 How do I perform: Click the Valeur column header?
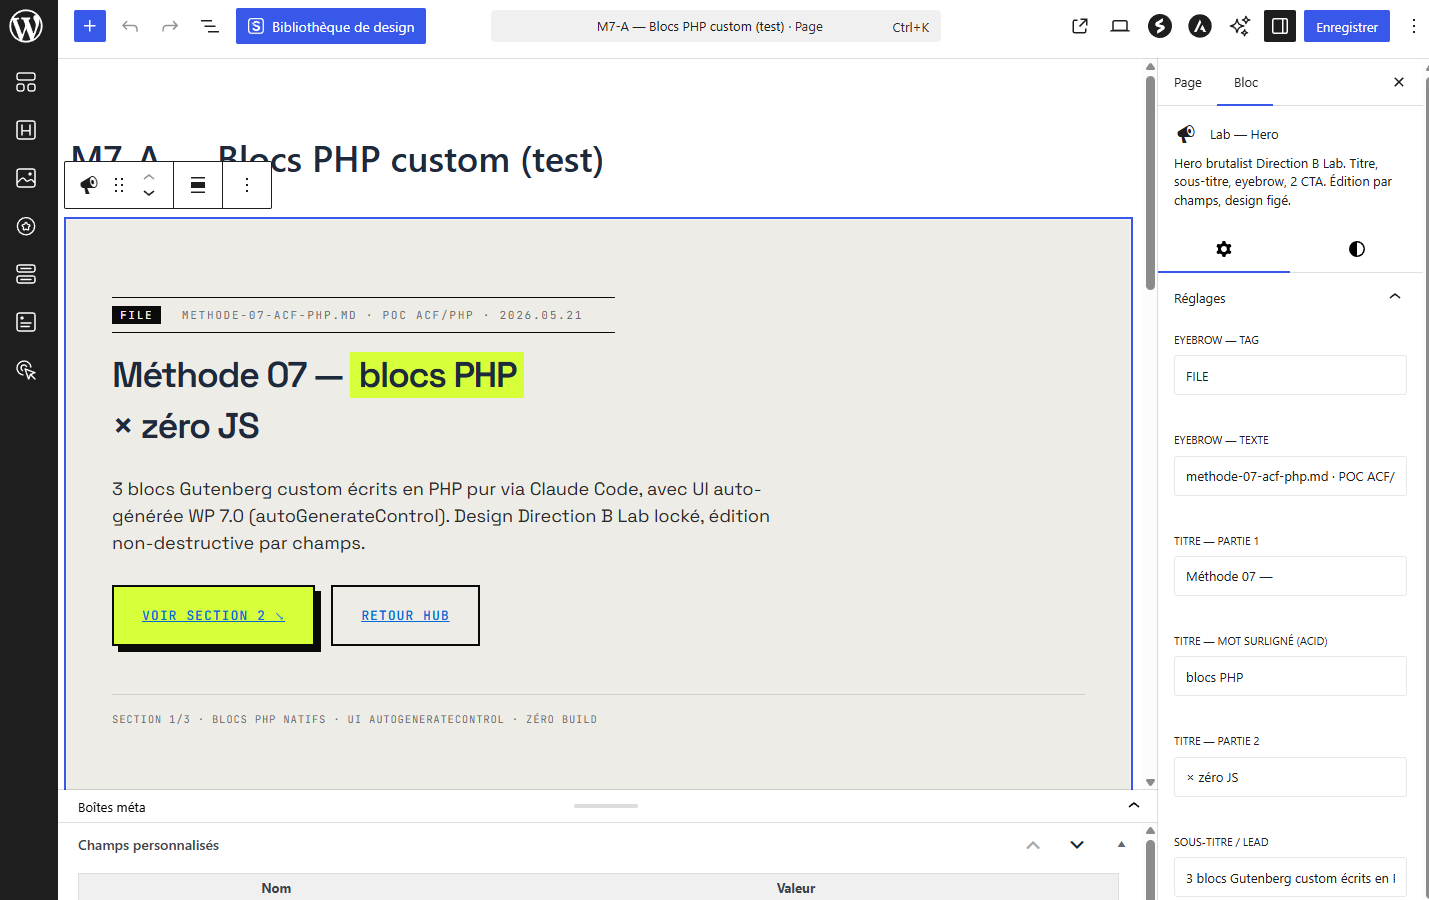coord(796,888)
